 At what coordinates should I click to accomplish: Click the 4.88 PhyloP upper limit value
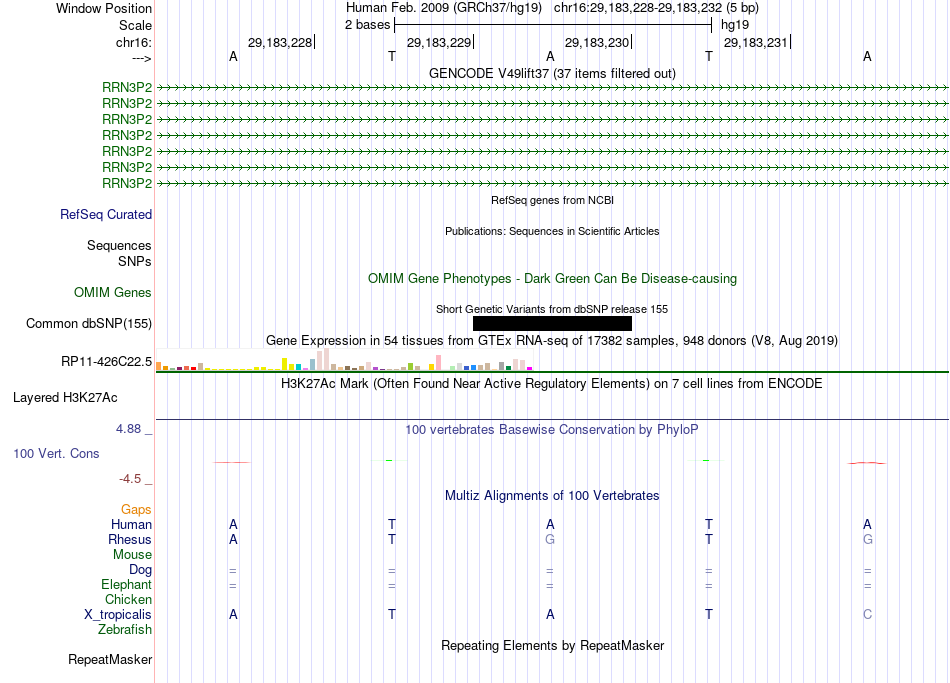click(128, 429)
